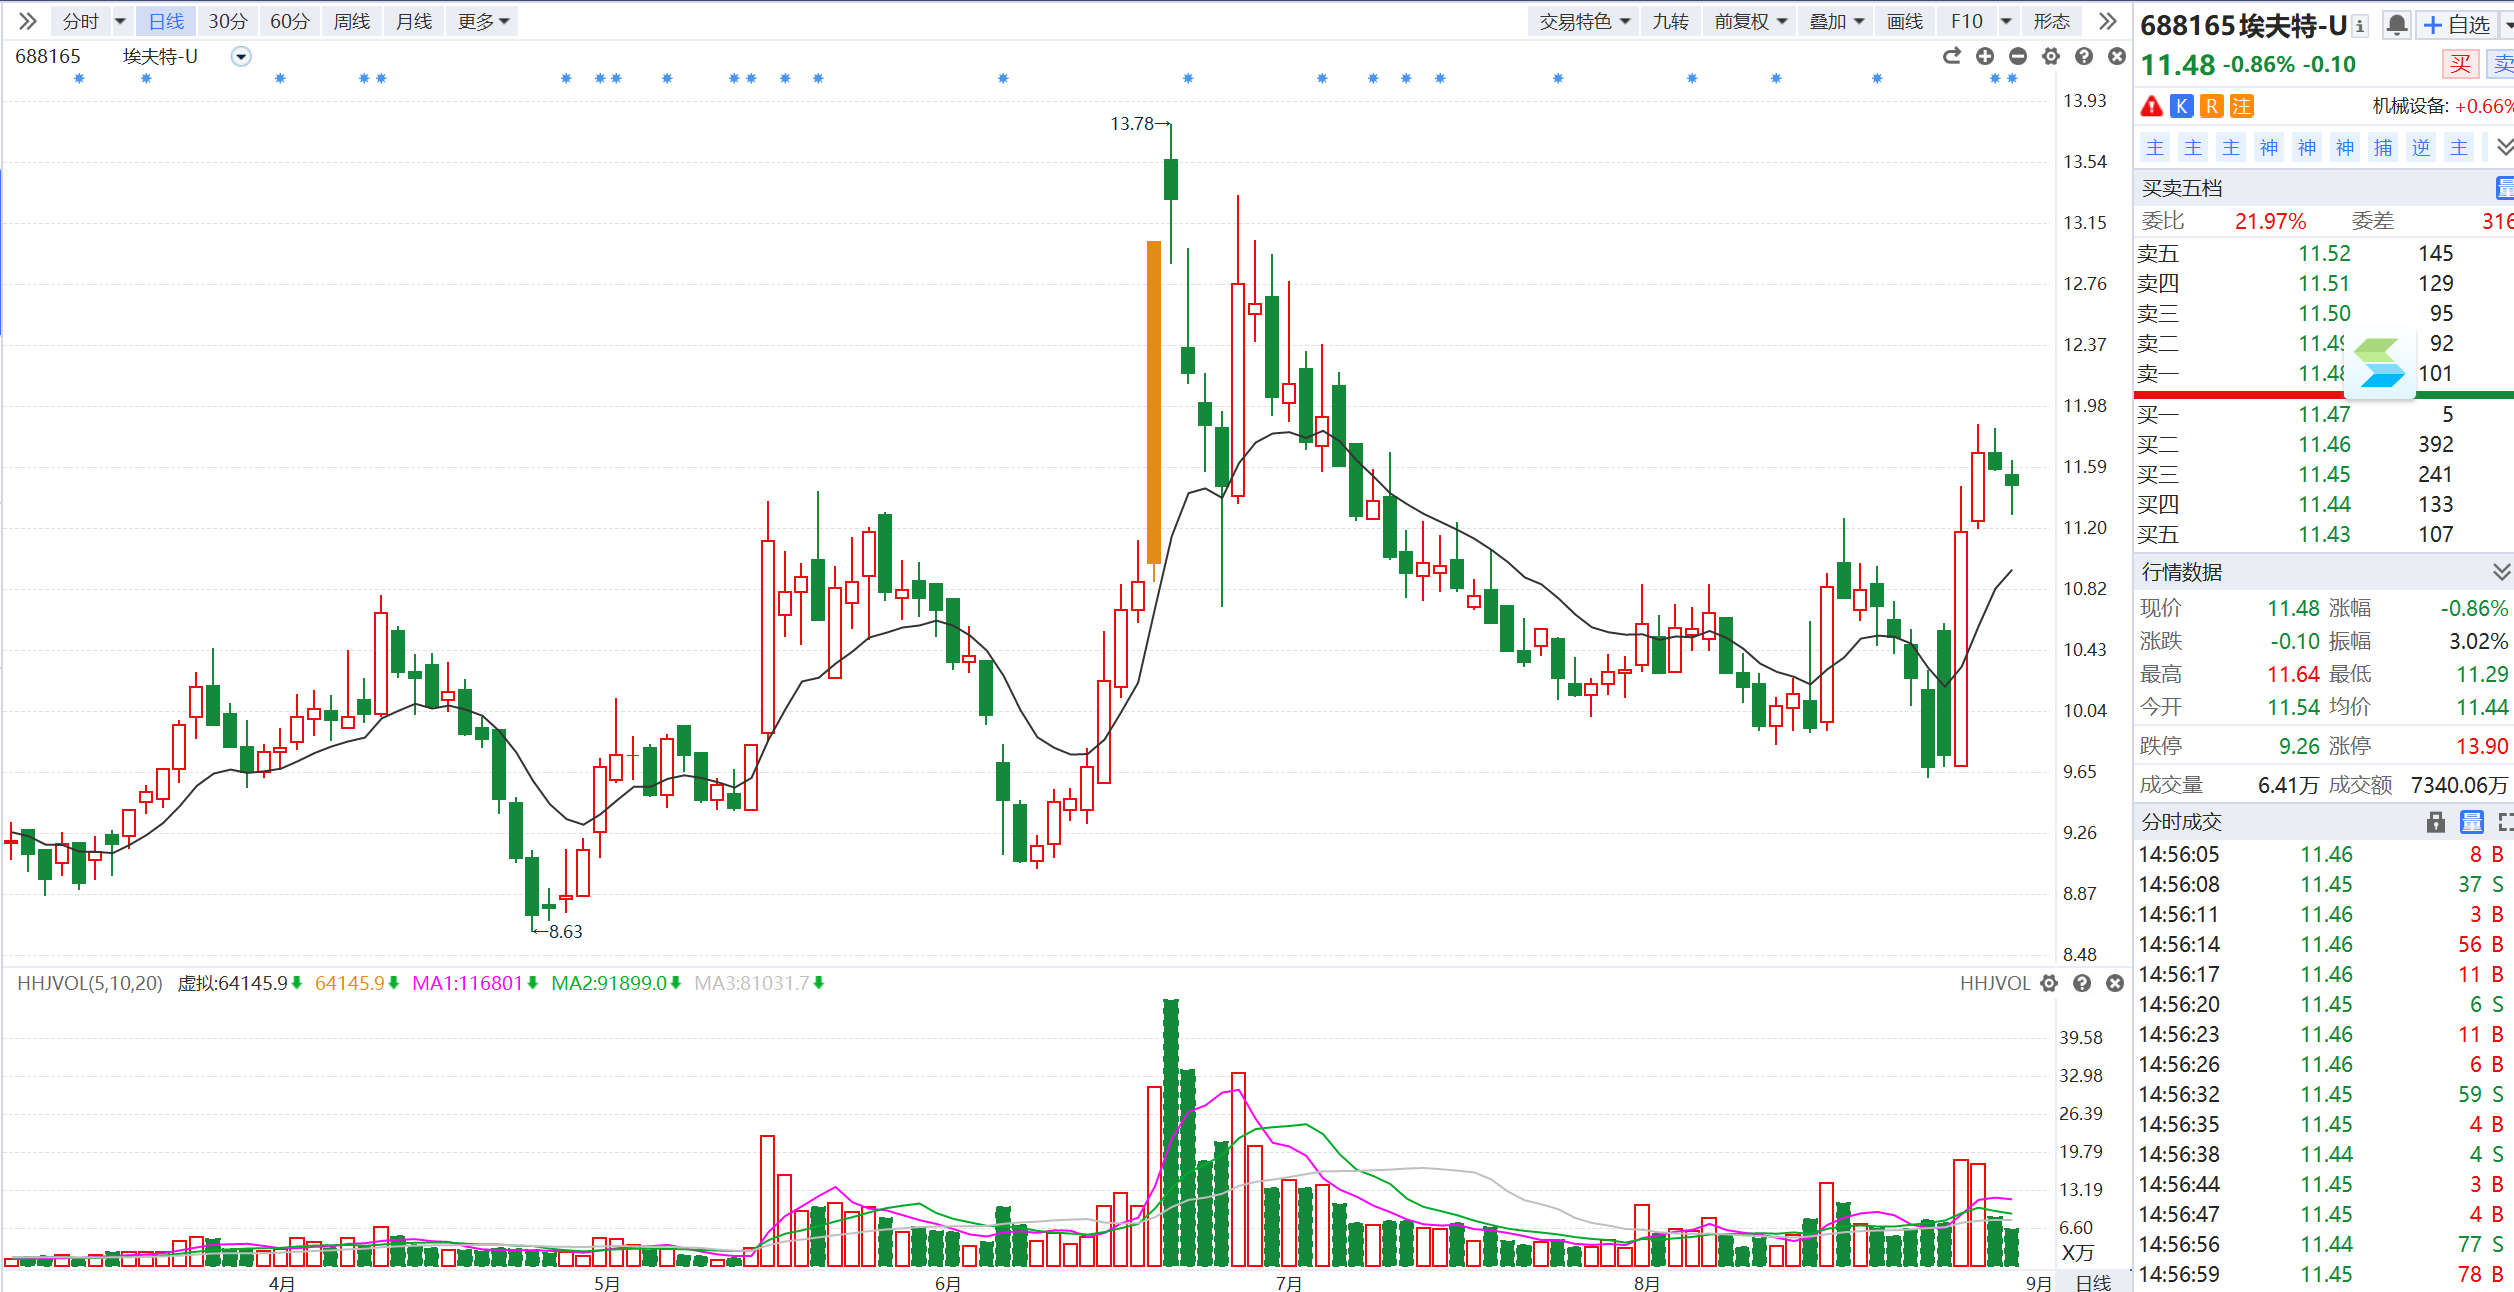2514x1292 pixels.
Task: Click the stock info 'i' icon
Action: coord(2359,27)
